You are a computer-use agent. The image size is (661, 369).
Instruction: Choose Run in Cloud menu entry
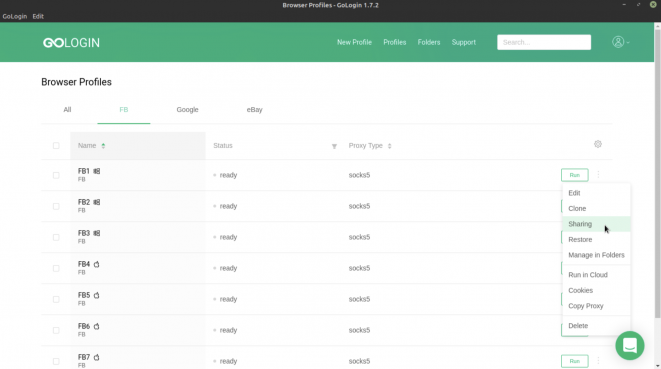pyautogui.click(x=596, y=275)
